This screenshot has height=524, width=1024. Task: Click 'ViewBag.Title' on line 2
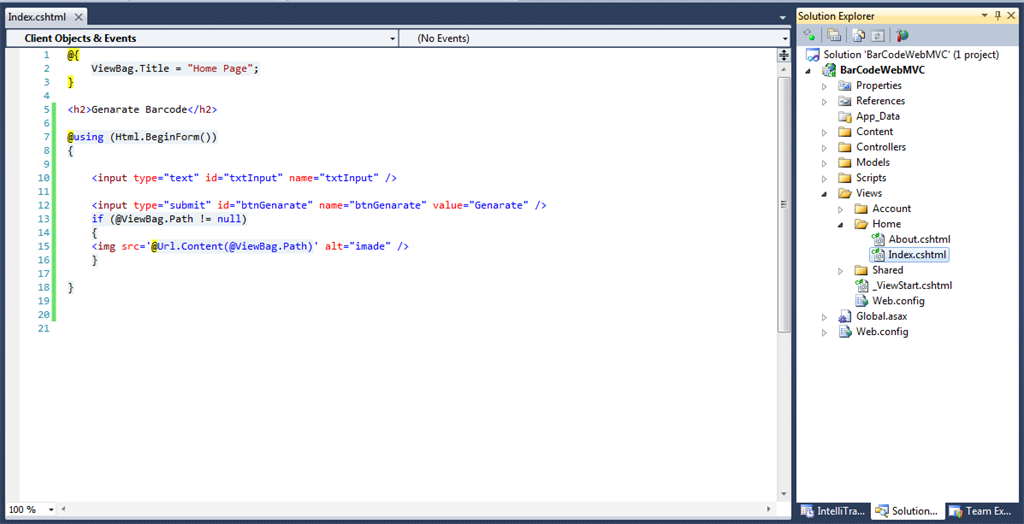click(130, 68)
